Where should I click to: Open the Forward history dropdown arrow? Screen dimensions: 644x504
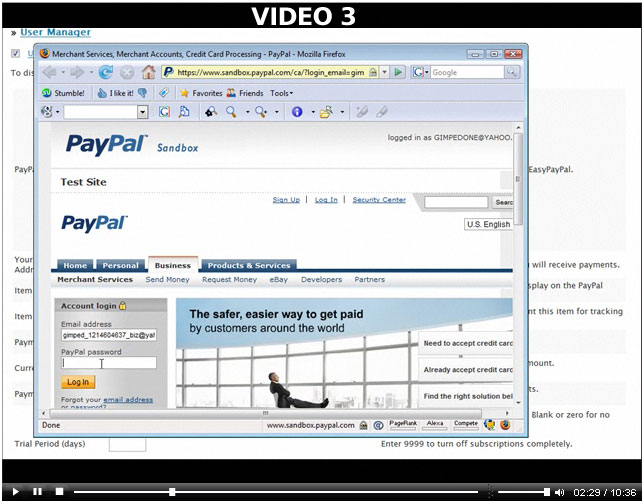(91, 72)
